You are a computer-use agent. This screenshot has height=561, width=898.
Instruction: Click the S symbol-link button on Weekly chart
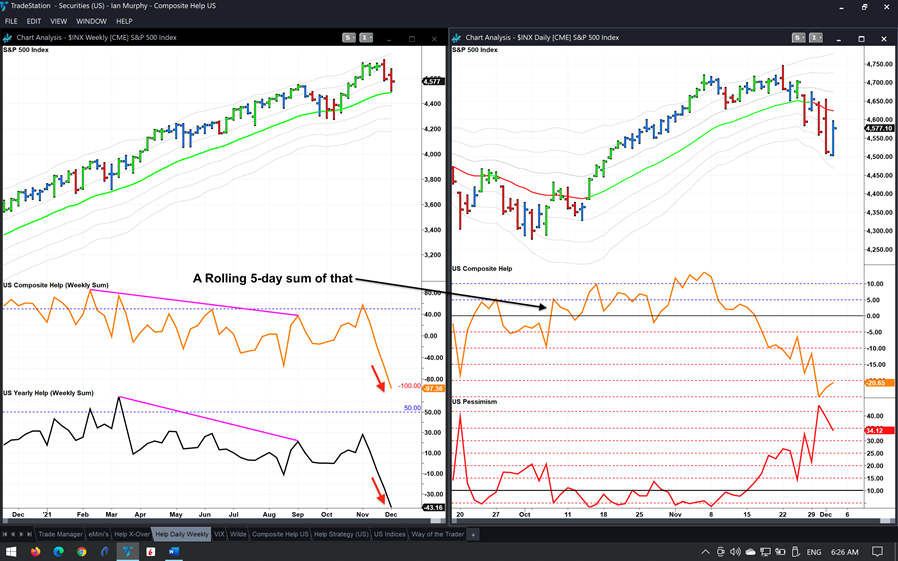(x=348, y=38)
